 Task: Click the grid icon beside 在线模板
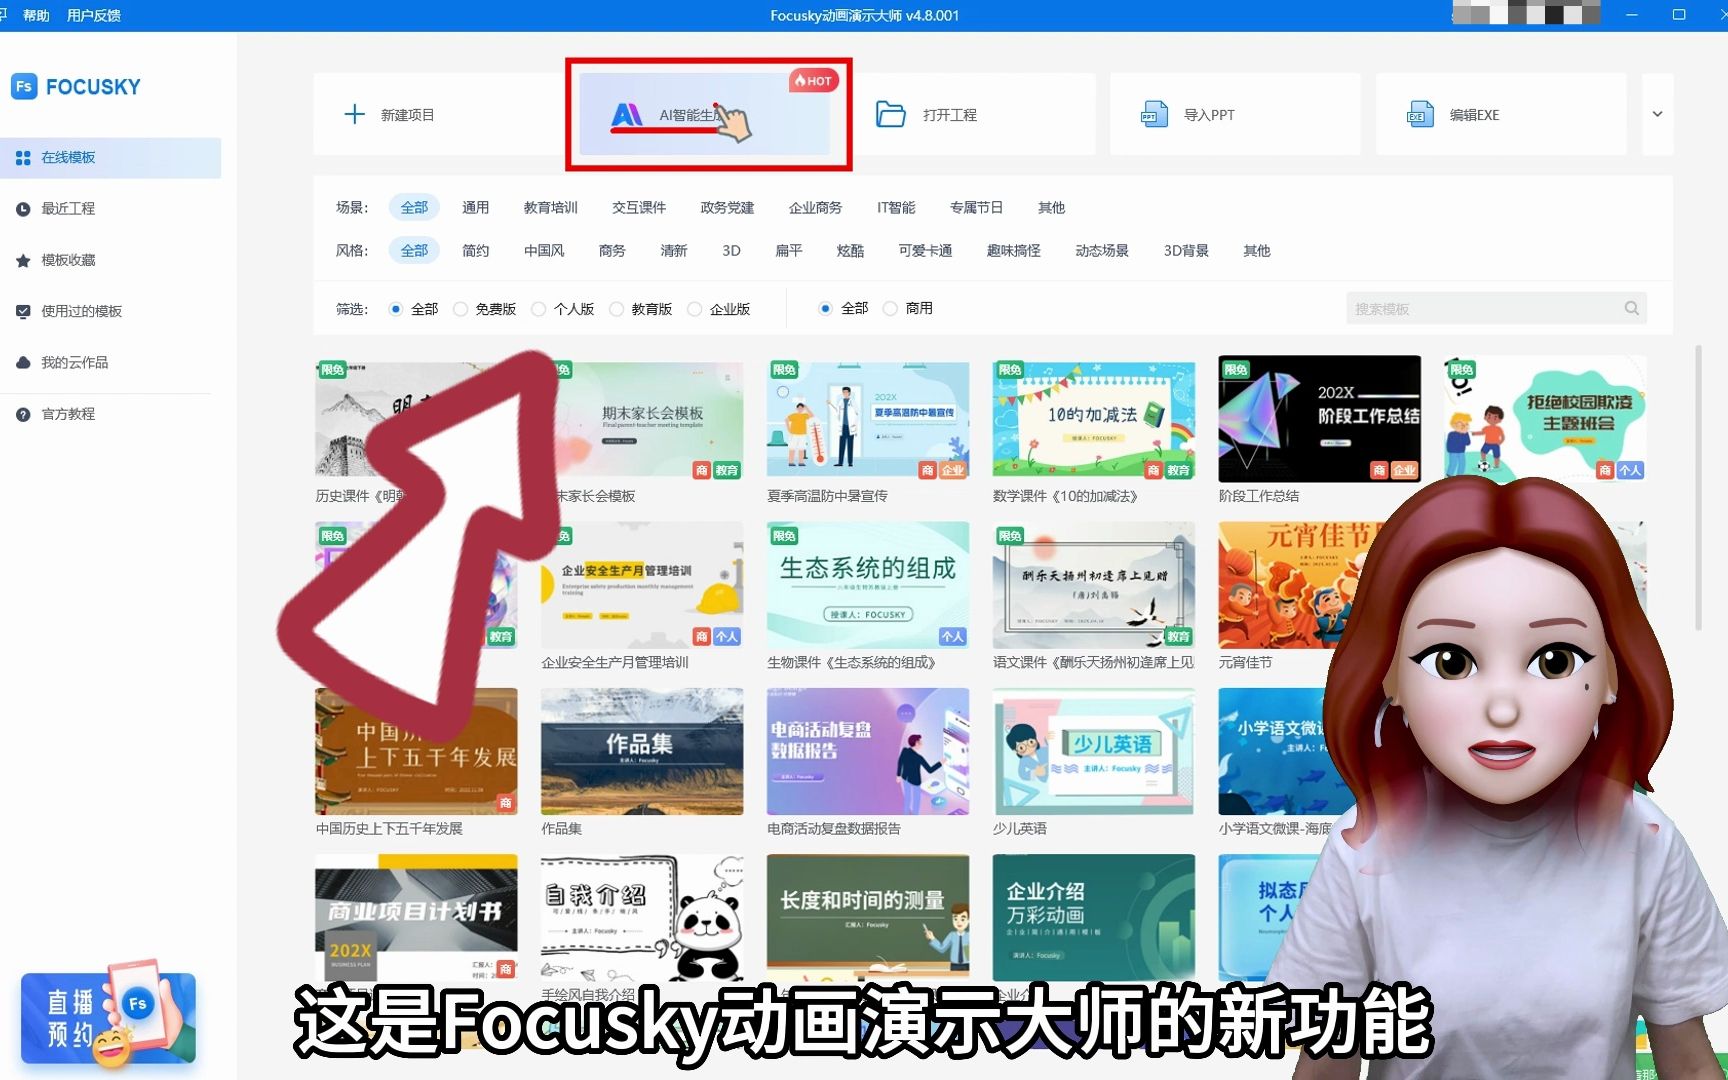tap(23, 158)
